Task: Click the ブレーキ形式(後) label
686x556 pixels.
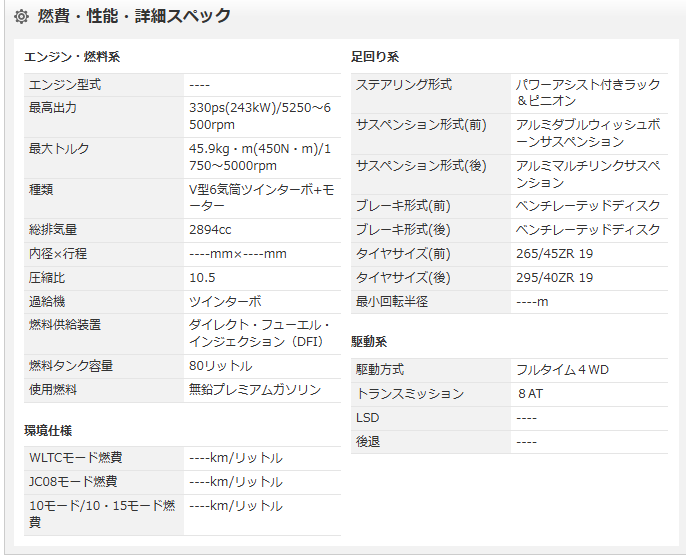Action: point(403,230)
